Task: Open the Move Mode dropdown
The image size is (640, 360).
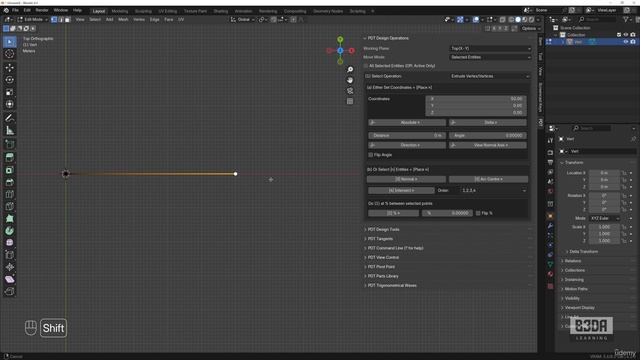Action: [490, 57]
